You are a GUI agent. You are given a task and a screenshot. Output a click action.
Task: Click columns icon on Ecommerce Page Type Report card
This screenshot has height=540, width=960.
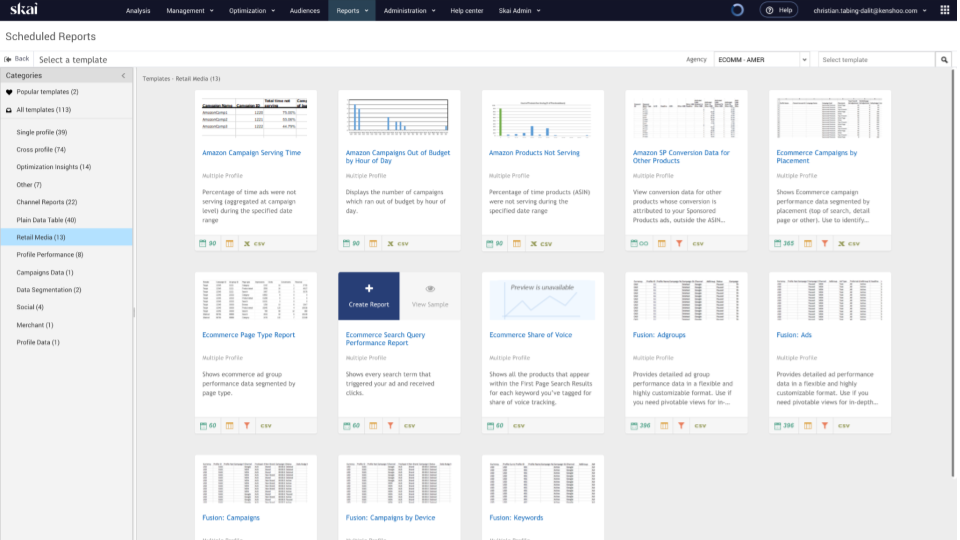click(x=230, y=426)
